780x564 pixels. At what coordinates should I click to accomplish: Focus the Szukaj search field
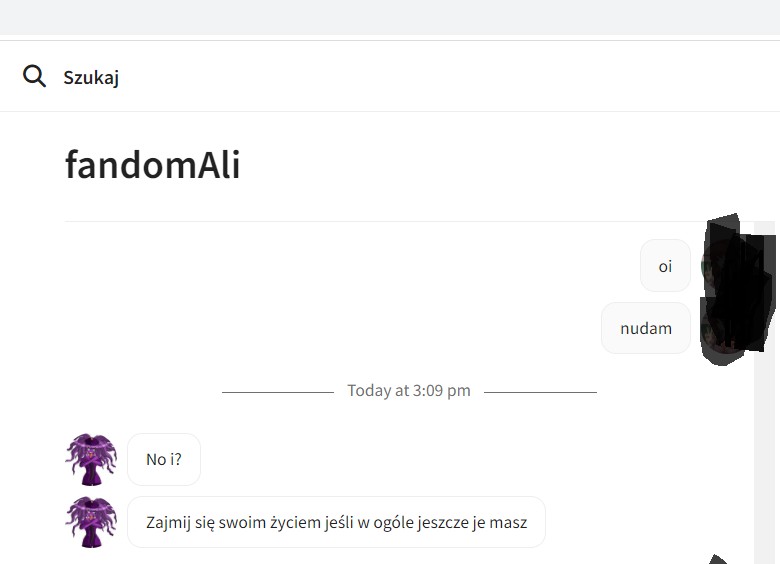pyautogui.click(x=300, y=77)
